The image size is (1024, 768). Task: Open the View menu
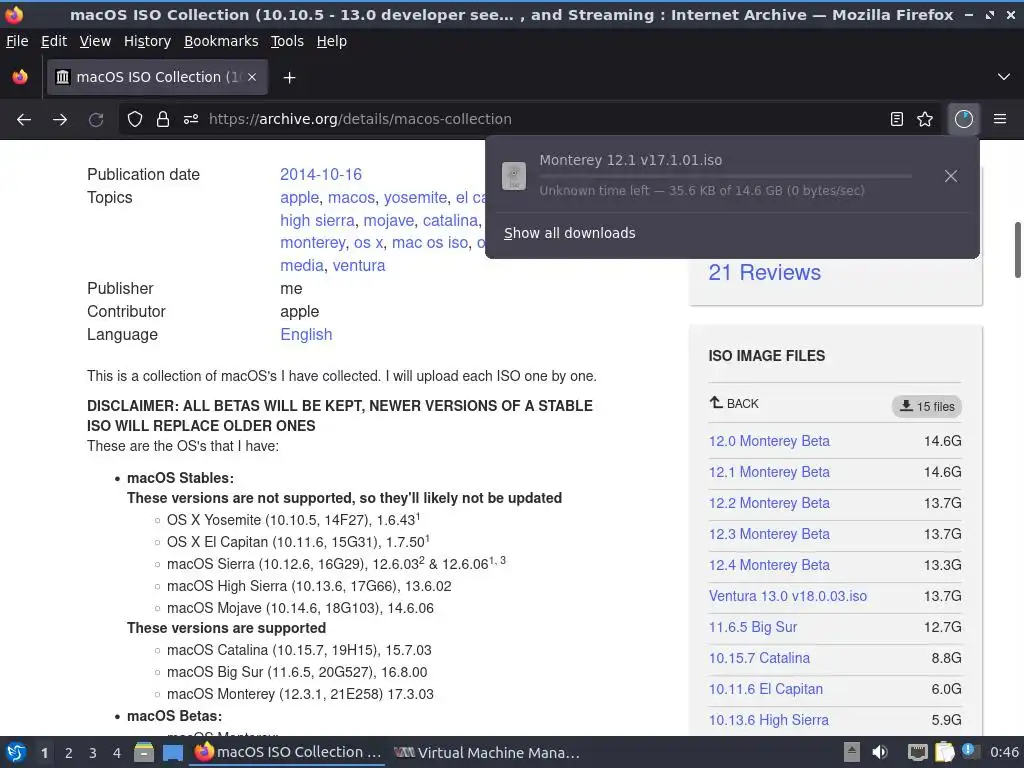(x=95, y=41)
